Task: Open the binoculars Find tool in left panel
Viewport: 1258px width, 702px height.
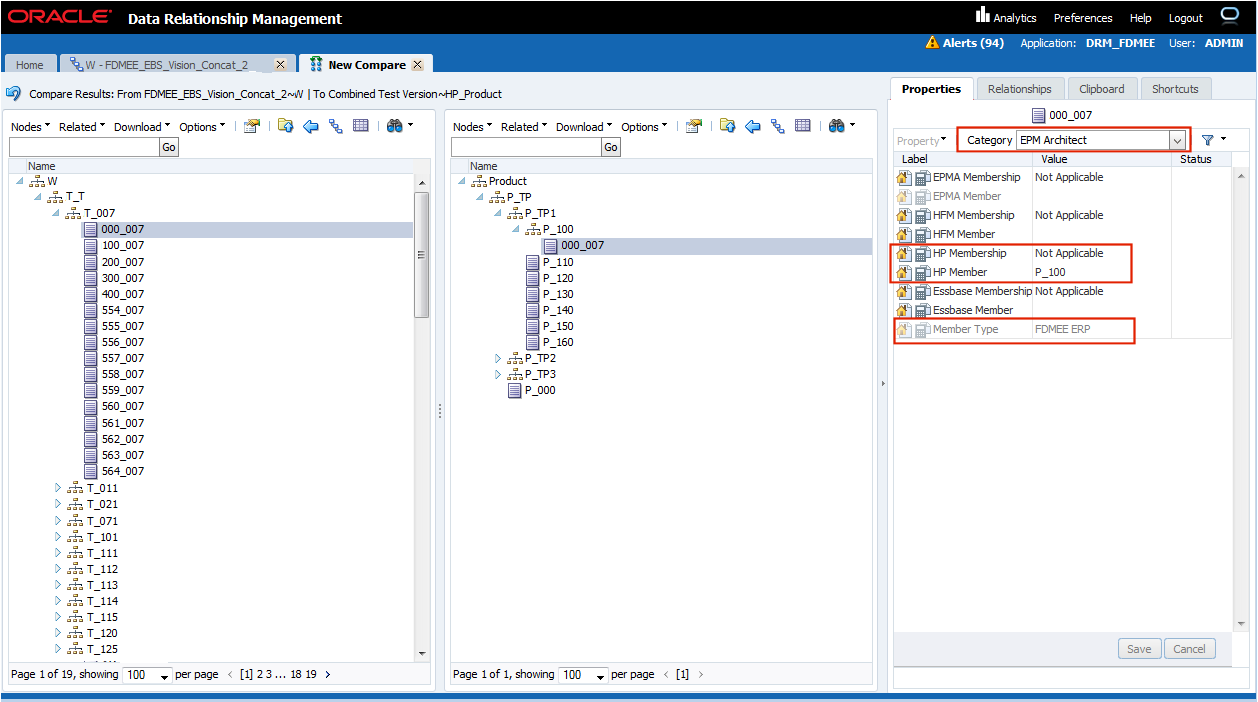Action: pos(395,127)
